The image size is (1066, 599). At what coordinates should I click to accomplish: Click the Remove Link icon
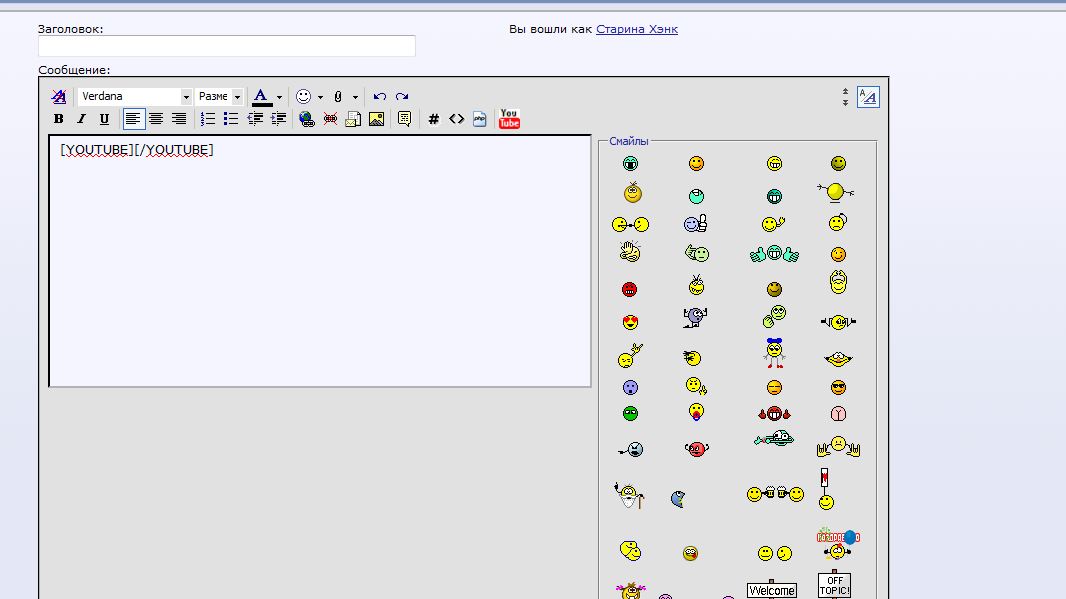tap(330, 119)
